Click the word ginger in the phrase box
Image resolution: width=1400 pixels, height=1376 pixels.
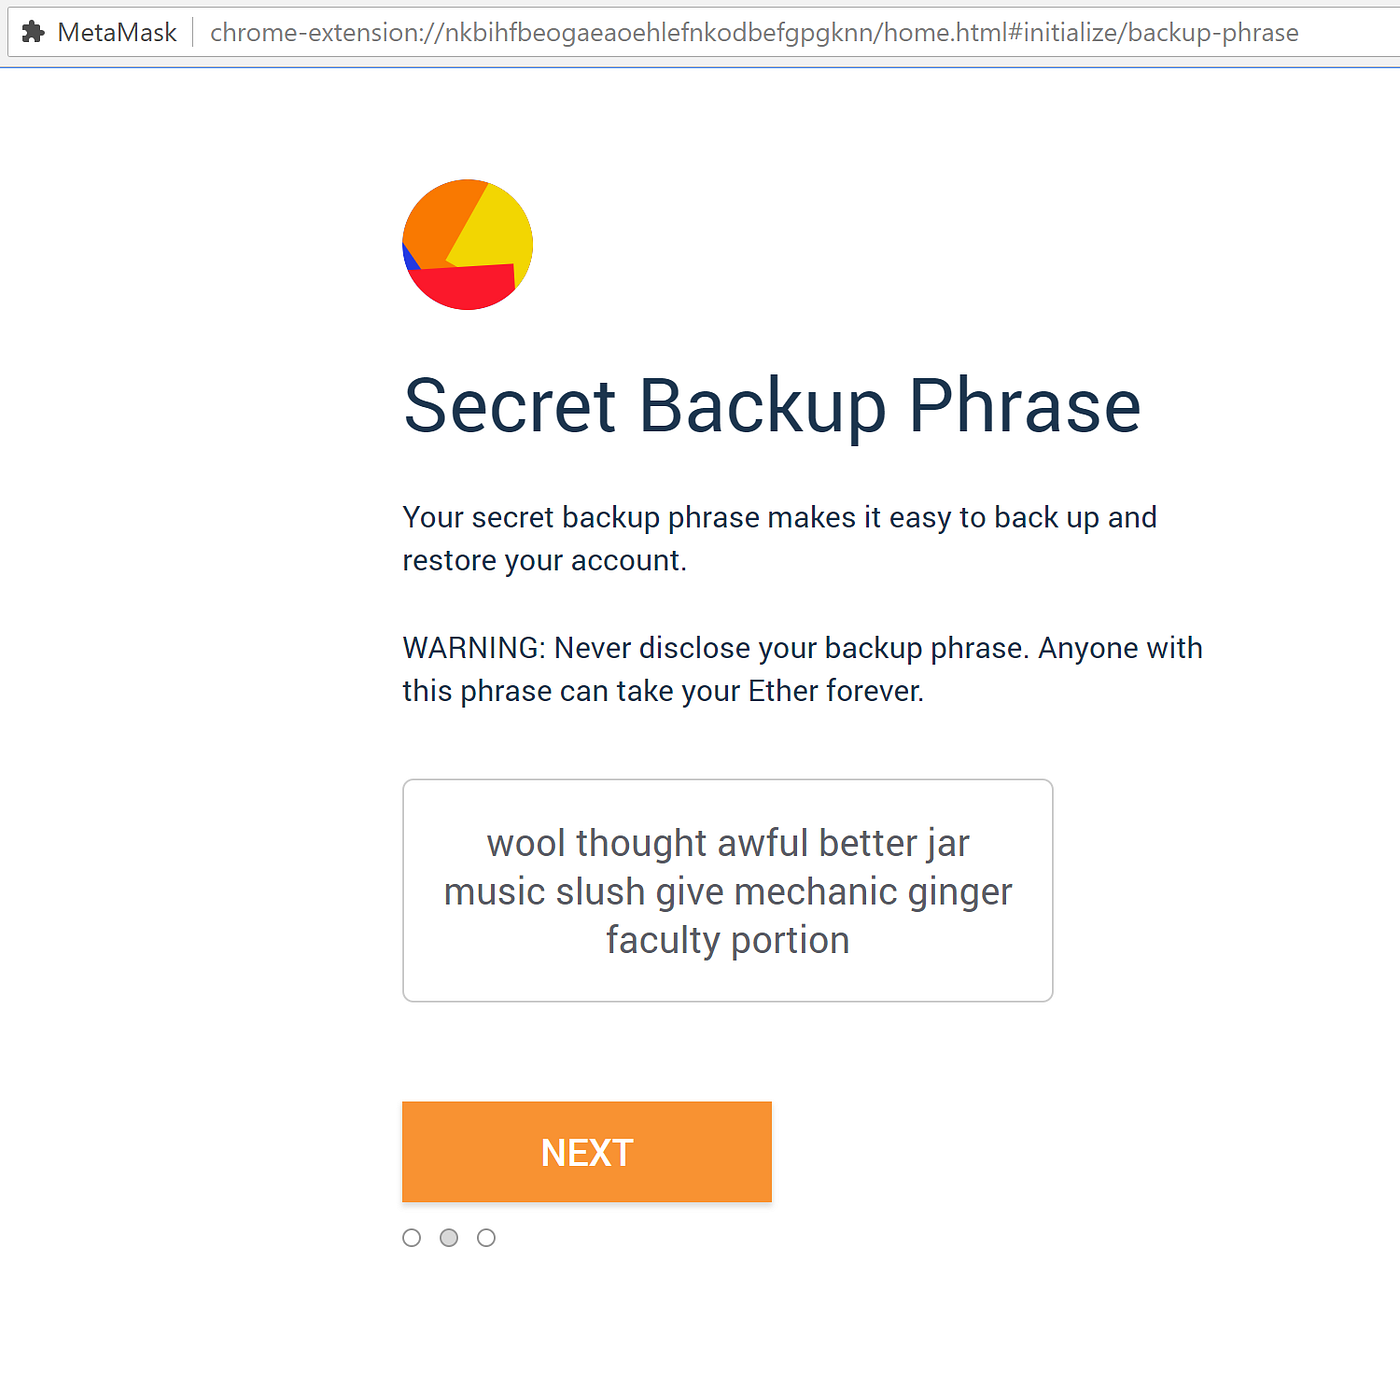pos(959,891)
